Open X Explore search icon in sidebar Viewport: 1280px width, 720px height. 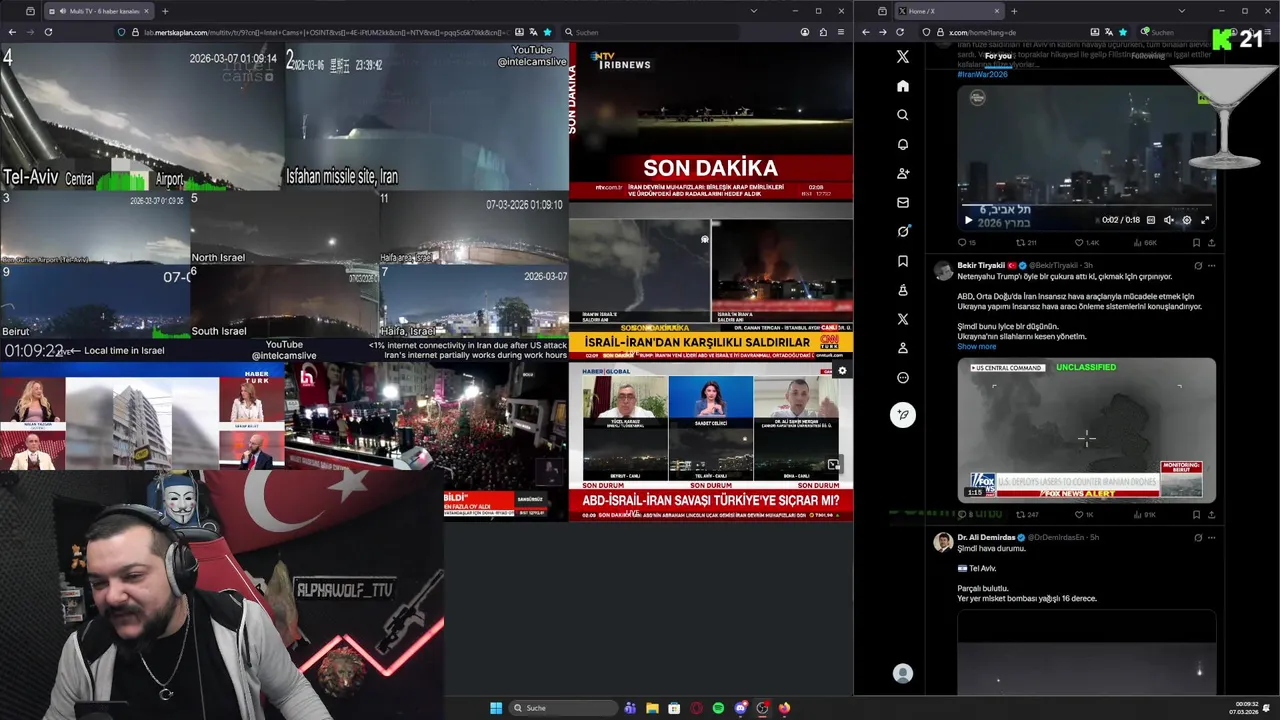point(903,115)
